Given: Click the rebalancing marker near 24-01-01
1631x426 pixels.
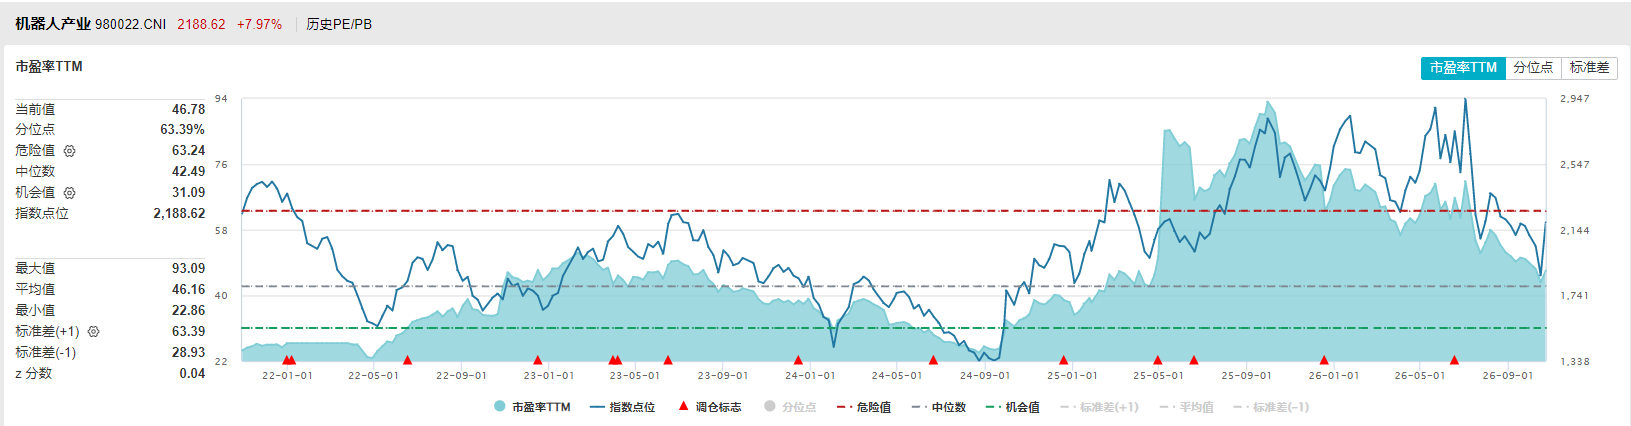Looking at the screenshot, I should [x=798, y=360].
